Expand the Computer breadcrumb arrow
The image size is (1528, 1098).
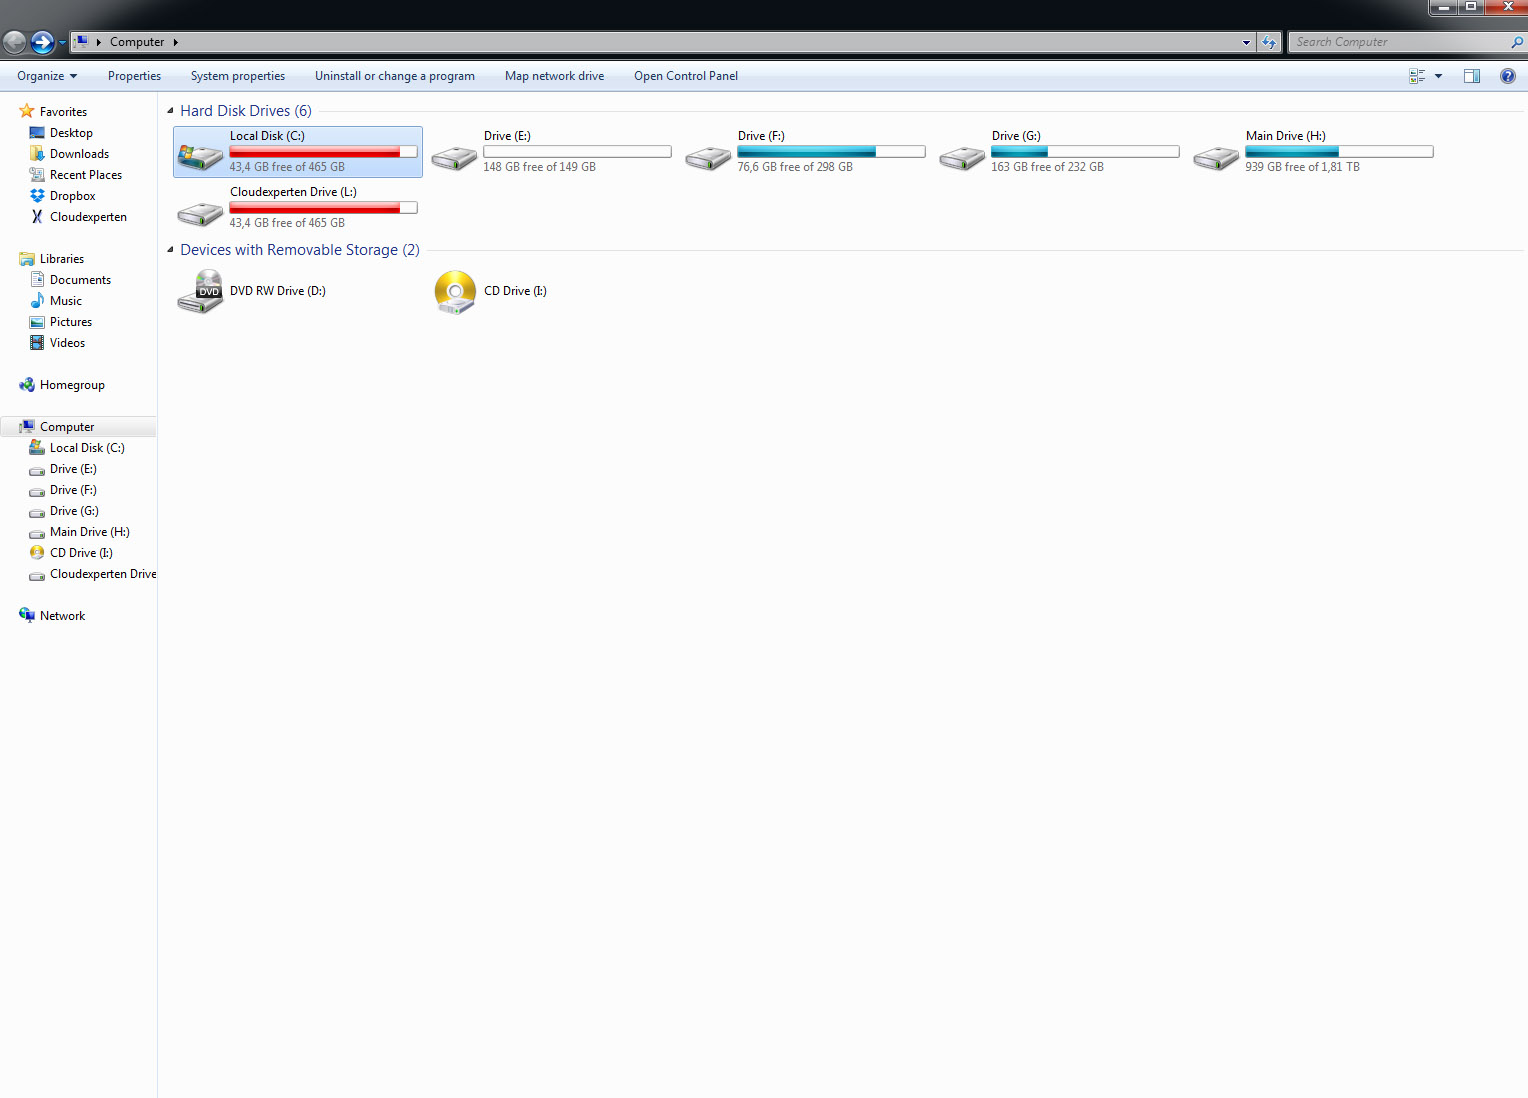click(175, 42)
